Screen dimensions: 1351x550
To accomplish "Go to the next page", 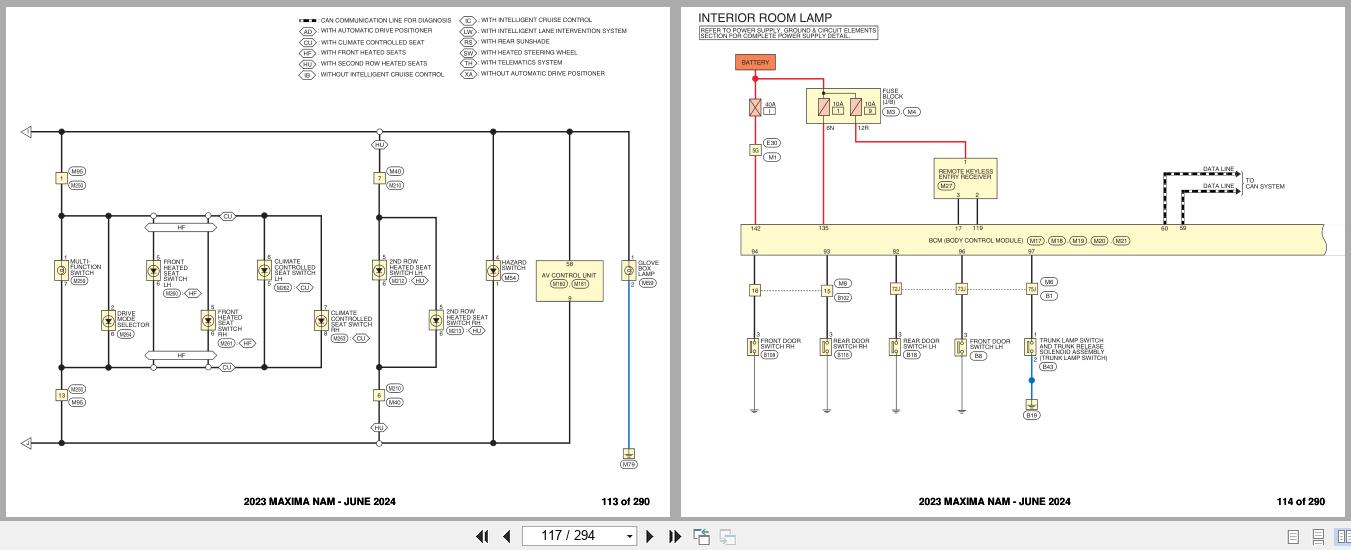I will 650,536.
